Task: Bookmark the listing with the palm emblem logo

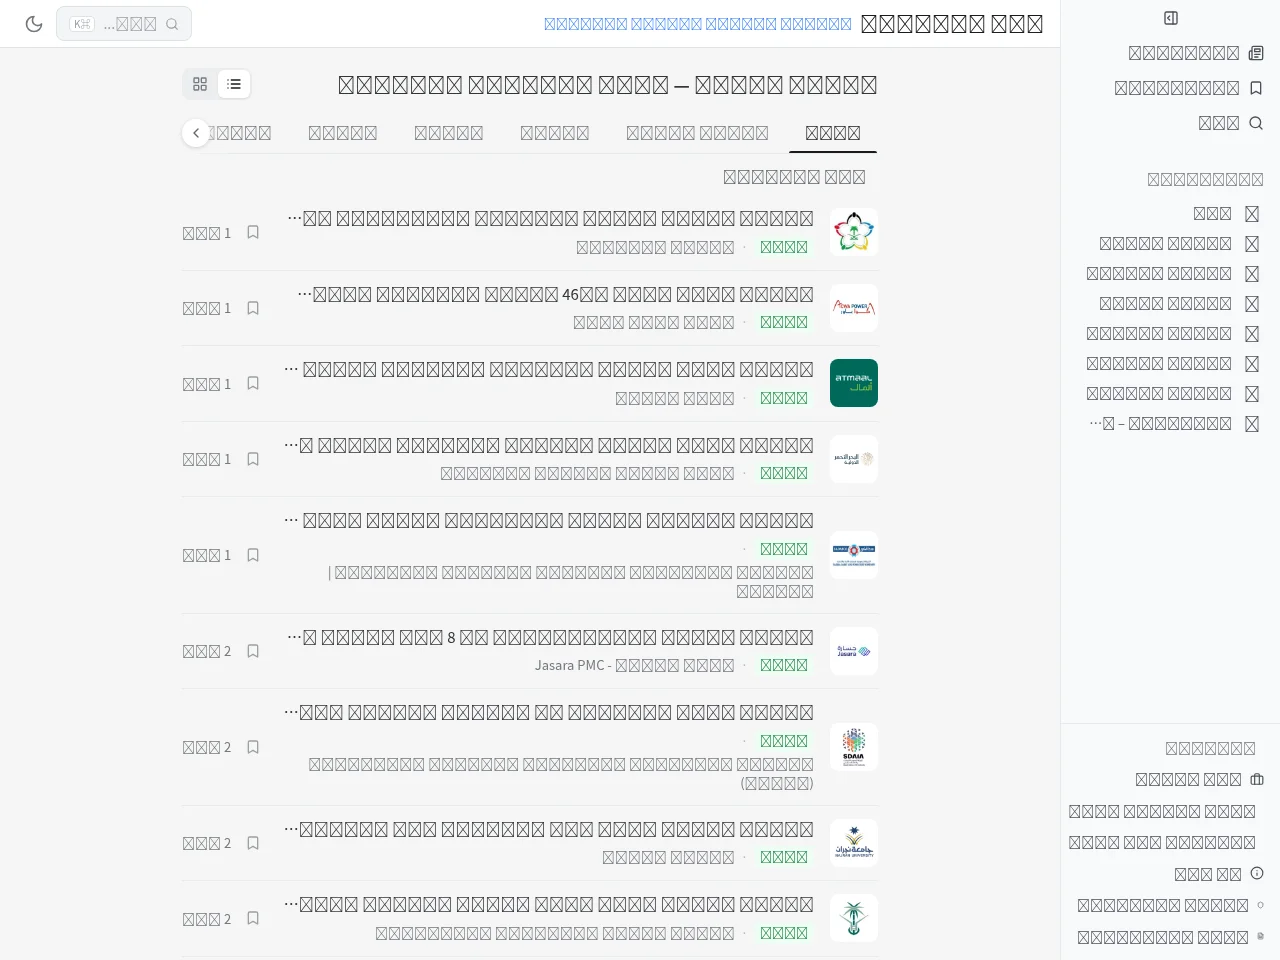Action: coord(253,918)
